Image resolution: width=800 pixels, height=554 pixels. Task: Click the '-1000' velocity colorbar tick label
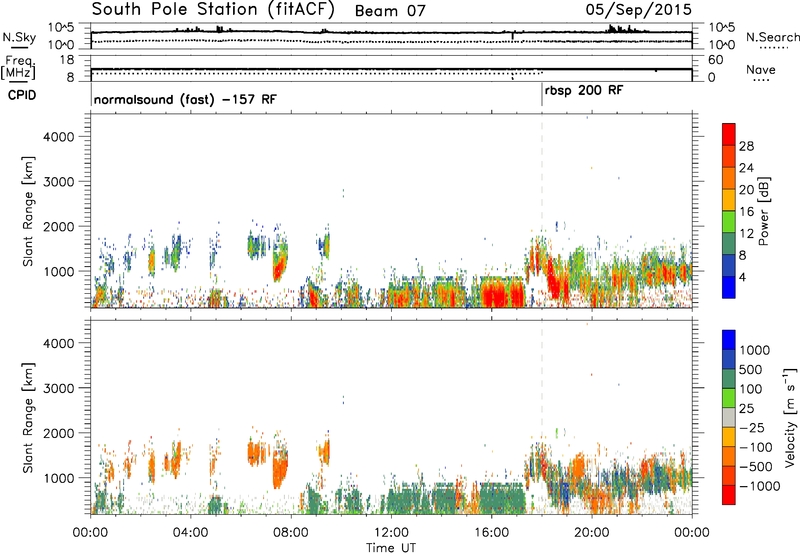point(759,486)
